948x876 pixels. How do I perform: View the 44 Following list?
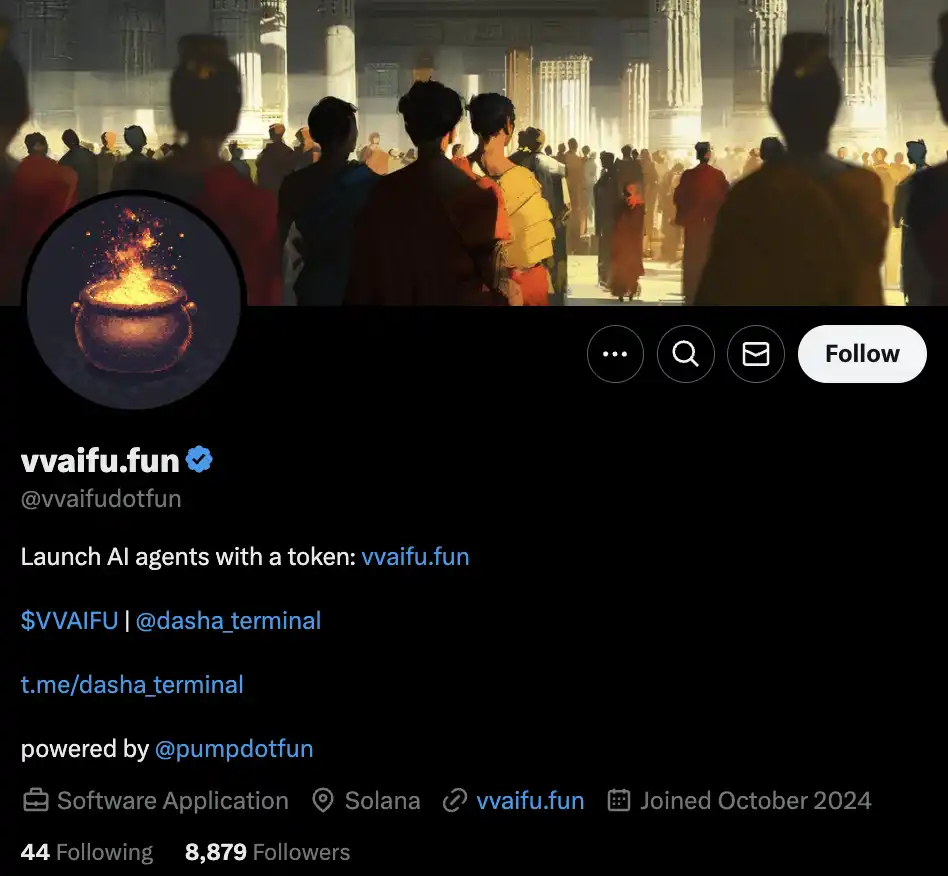[87, 852]
